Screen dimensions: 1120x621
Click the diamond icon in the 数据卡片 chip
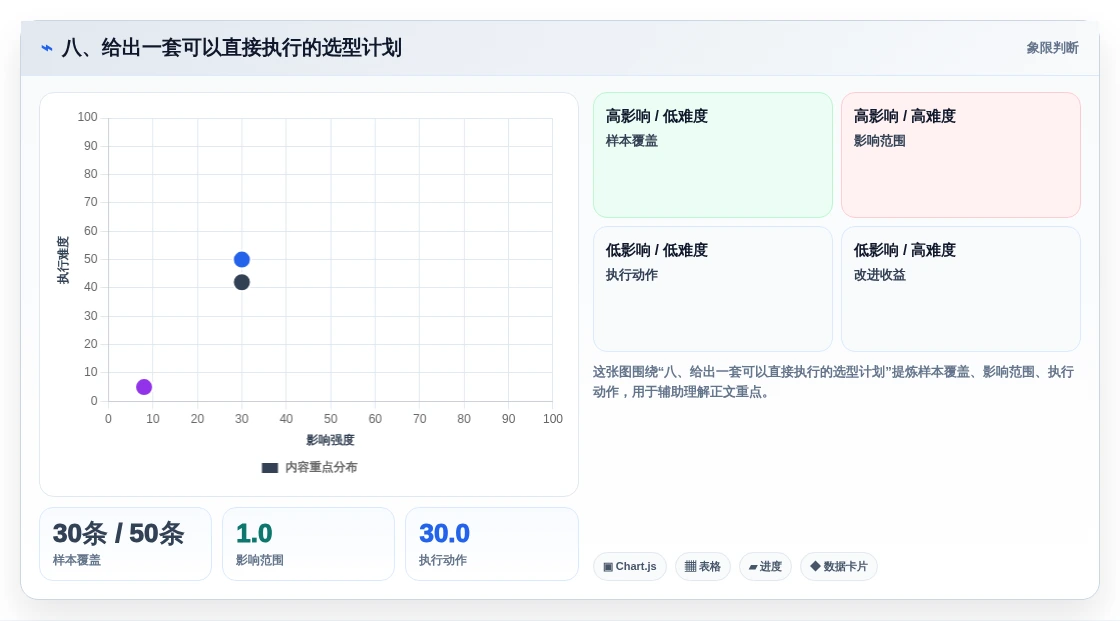(x=815, y=566)
